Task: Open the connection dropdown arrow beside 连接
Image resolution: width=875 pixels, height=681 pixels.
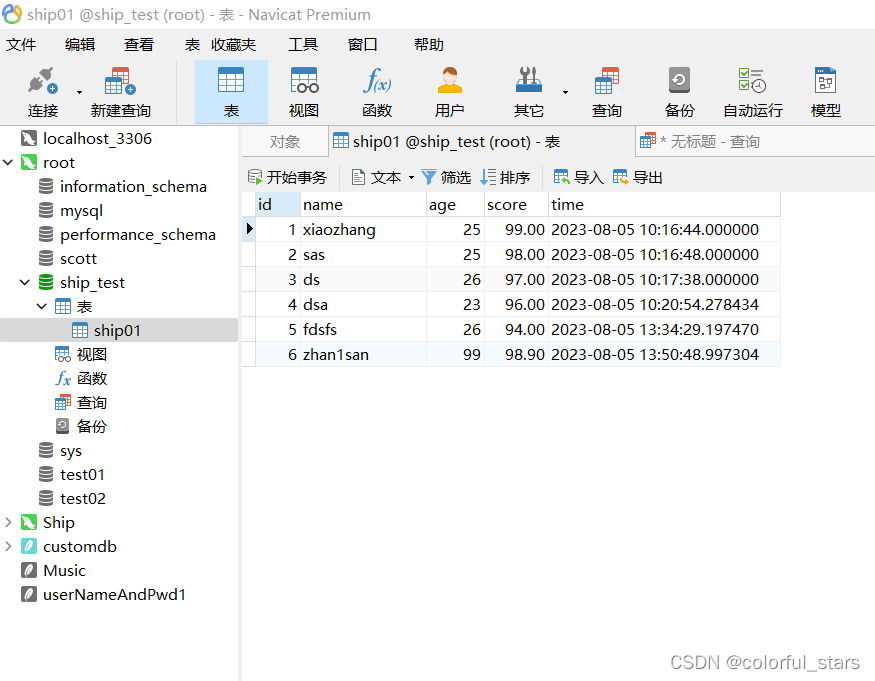Action: pyautogui.click(x=79, y=92)
